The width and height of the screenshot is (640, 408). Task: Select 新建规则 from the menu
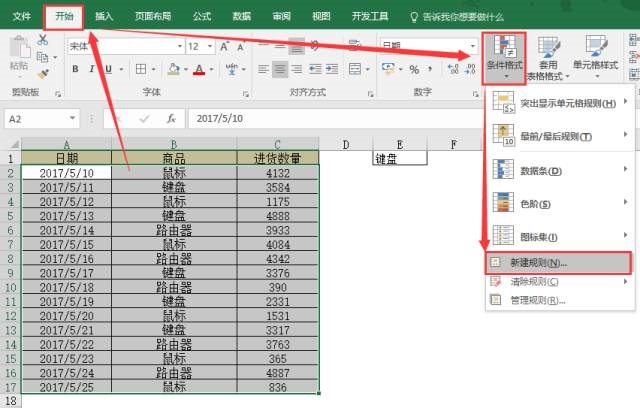[x=538, y=262]
